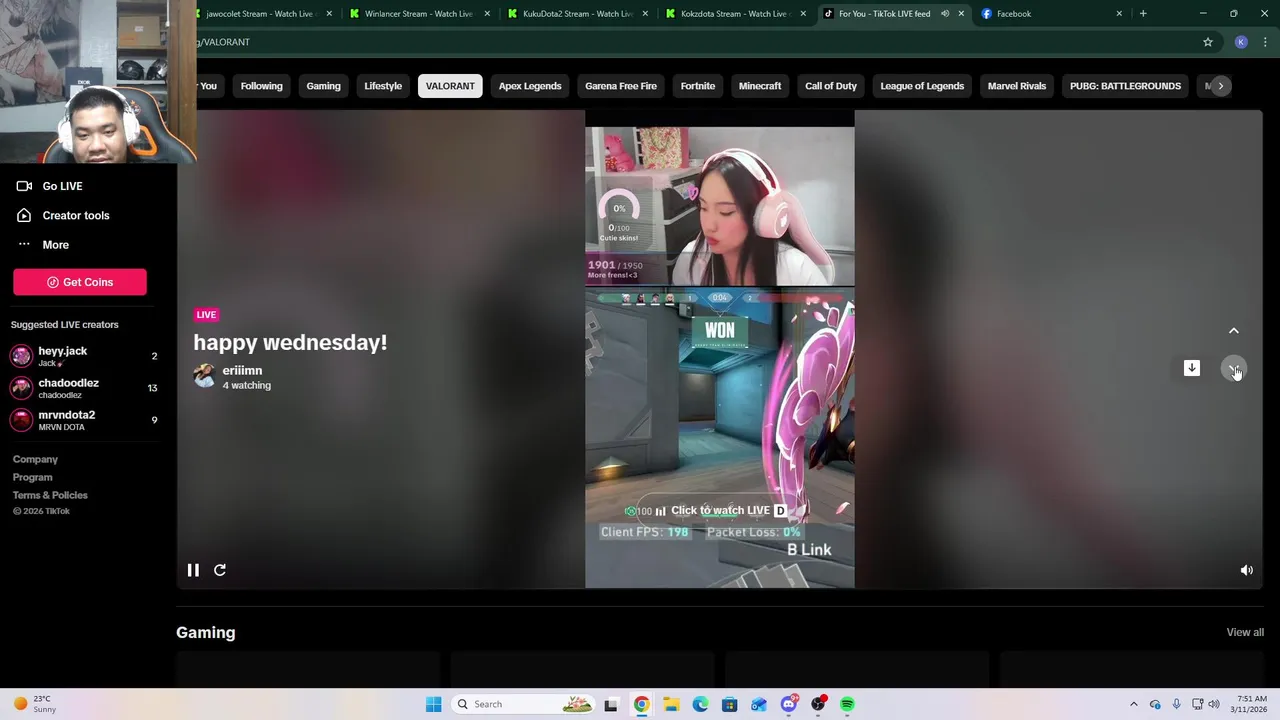Open the Terms & Policies link
Screen dimensions: 1280x720
(50, 495)
